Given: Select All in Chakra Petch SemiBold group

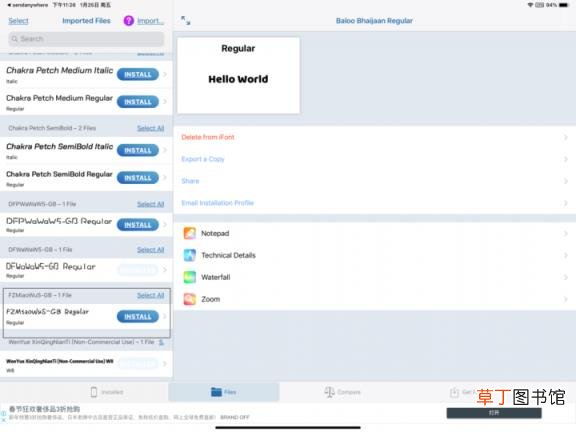Looking at the screenshot, I should (151, 128).
